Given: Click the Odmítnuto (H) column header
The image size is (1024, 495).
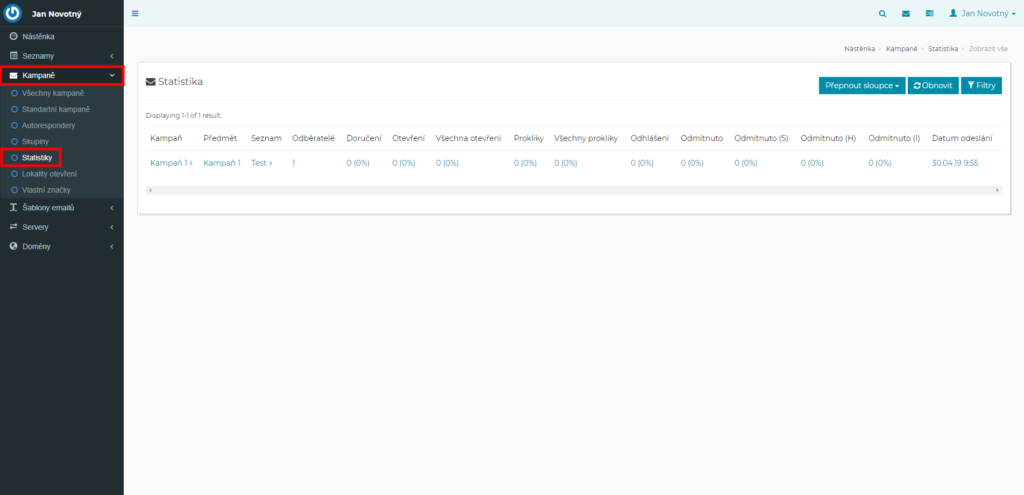Looking at the screenshot, I should tap(828, 138).
